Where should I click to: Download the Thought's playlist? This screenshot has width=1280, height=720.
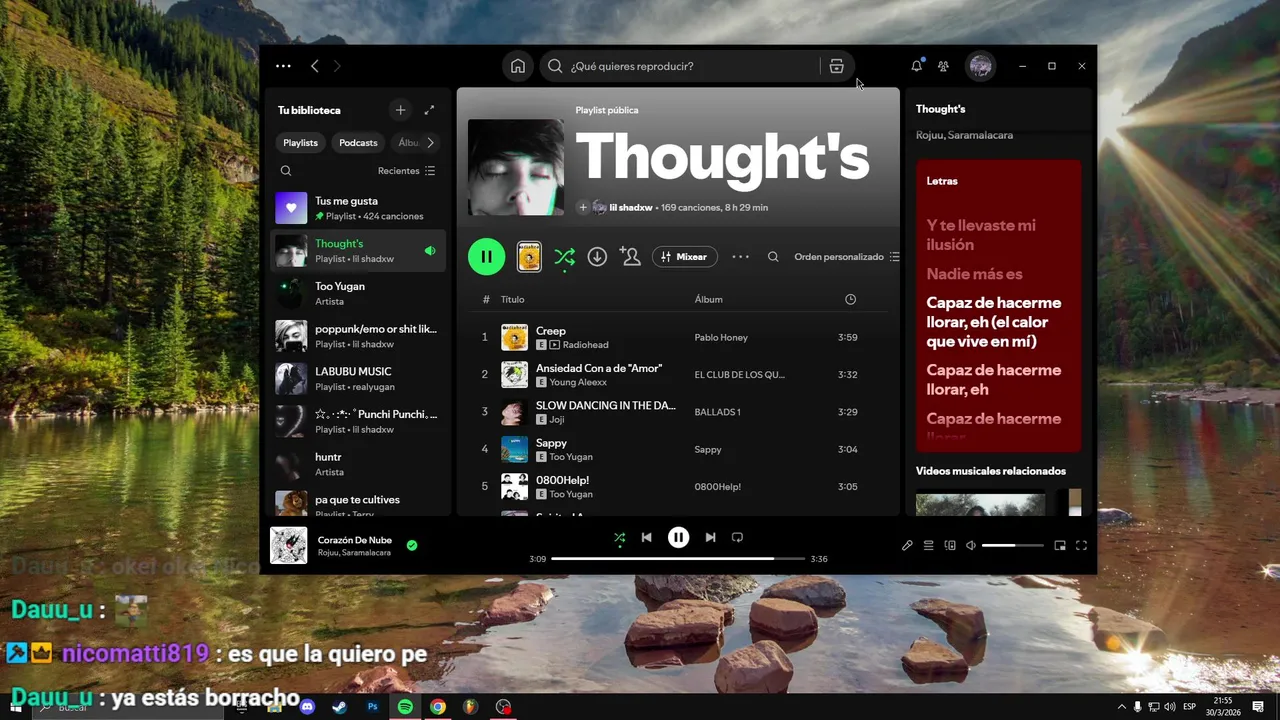click(597, 257)
